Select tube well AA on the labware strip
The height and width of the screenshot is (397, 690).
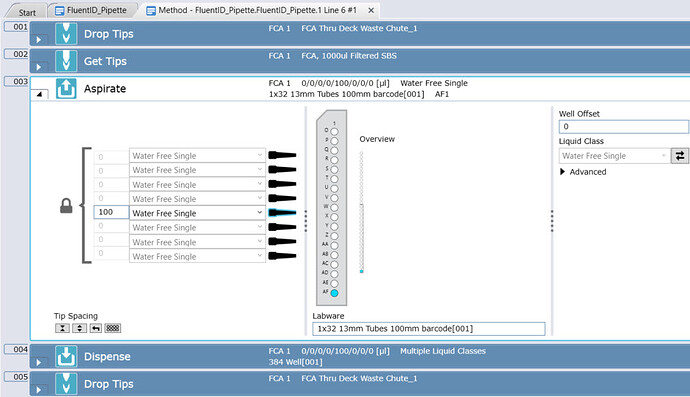[x=334, y=246]
